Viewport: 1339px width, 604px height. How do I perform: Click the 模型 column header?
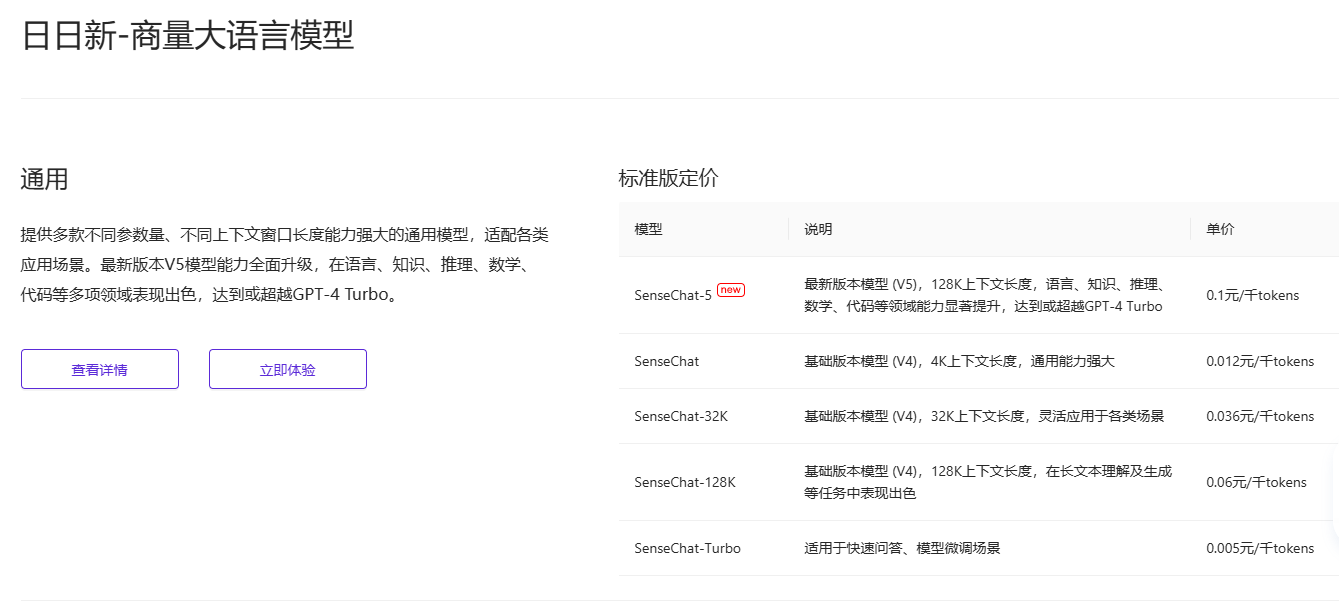(x=648, y=229)
